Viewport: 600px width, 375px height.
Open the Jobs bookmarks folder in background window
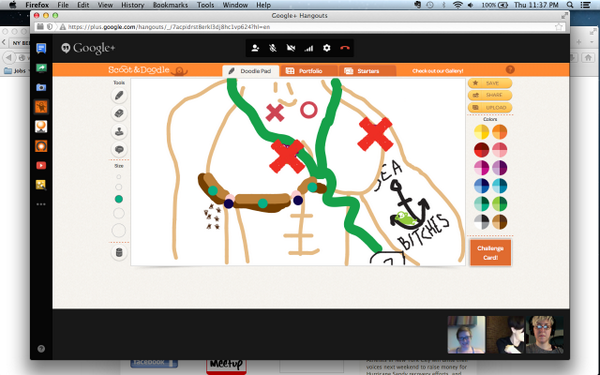[15, 71]
